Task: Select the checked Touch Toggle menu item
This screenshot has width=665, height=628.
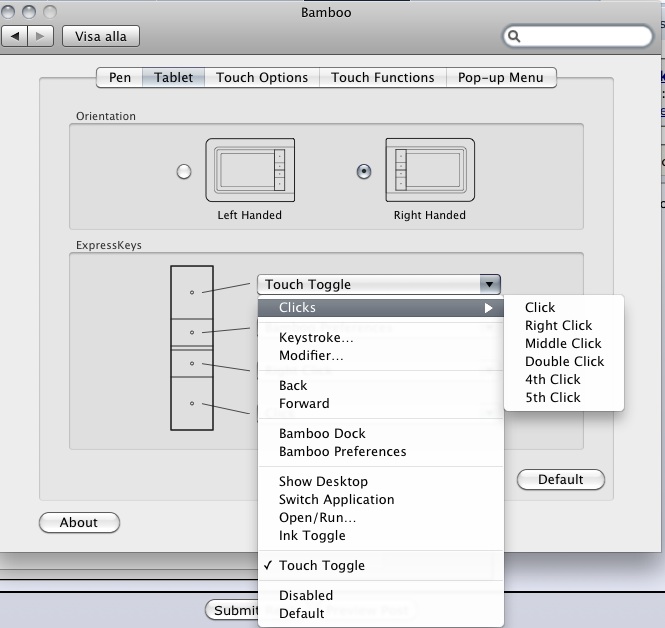Action: click(x=380, y=565)
